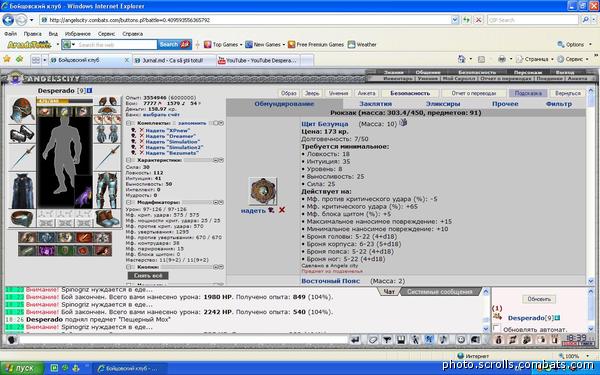
Task: Click the send-message arrow icon beside chat input
Action: [x=355, y=340]
